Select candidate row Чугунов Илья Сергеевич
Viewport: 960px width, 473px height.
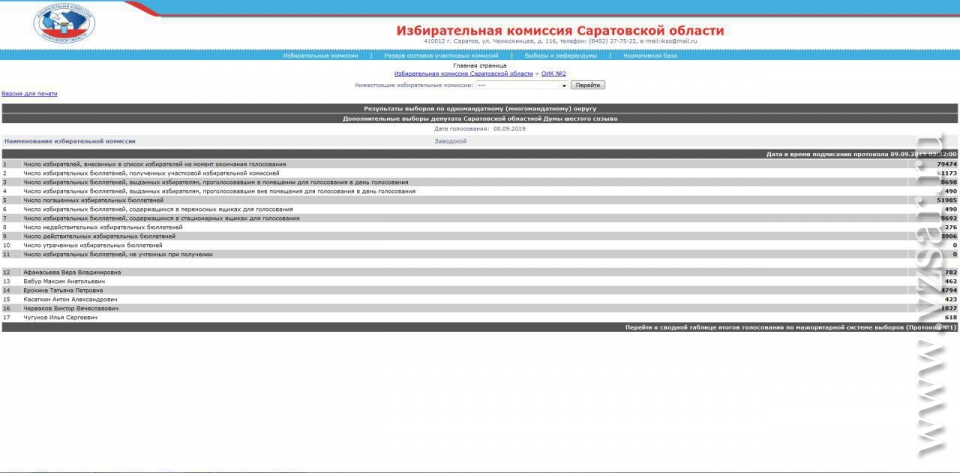click(479, 318)
